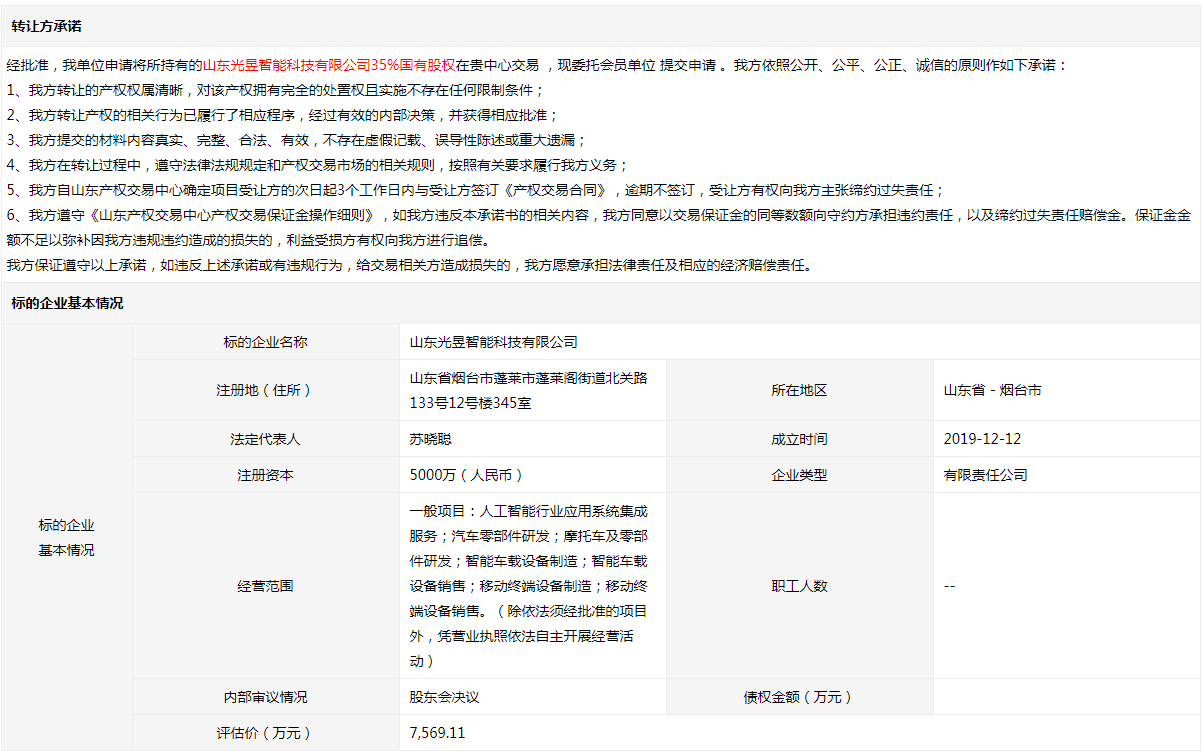The image size is (1203, 751).
Task: Select commitment line 2 about 相应程序
Action: (x=282, y=115)
